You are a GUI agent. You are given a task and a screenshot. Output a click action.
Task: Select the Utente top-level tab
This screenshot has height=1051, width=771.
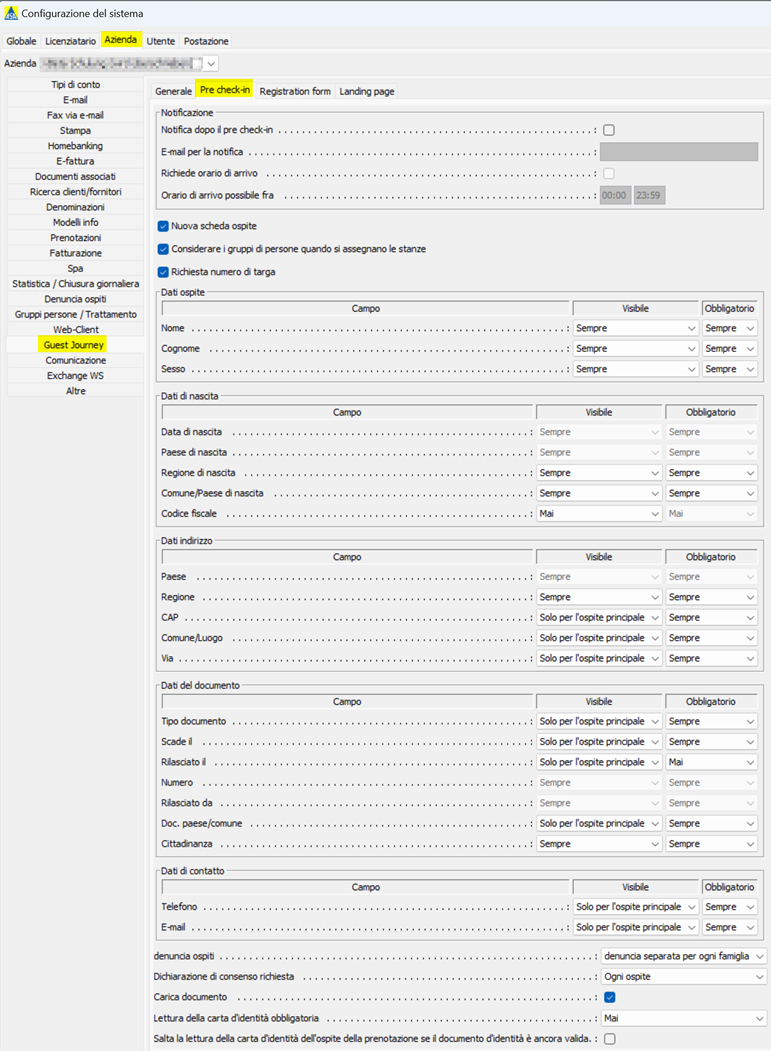click(160, 41)
